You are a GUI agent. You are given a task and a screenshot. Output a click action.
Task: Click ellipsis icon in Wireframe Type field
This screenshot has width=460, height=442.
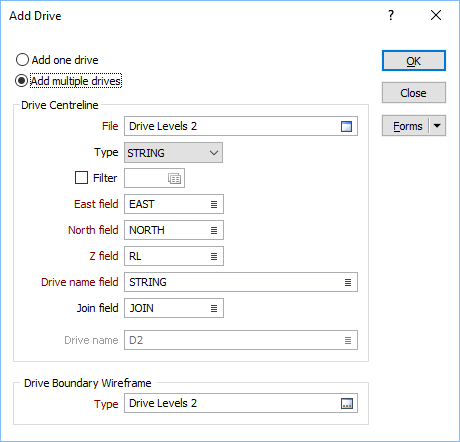(347, 404)
